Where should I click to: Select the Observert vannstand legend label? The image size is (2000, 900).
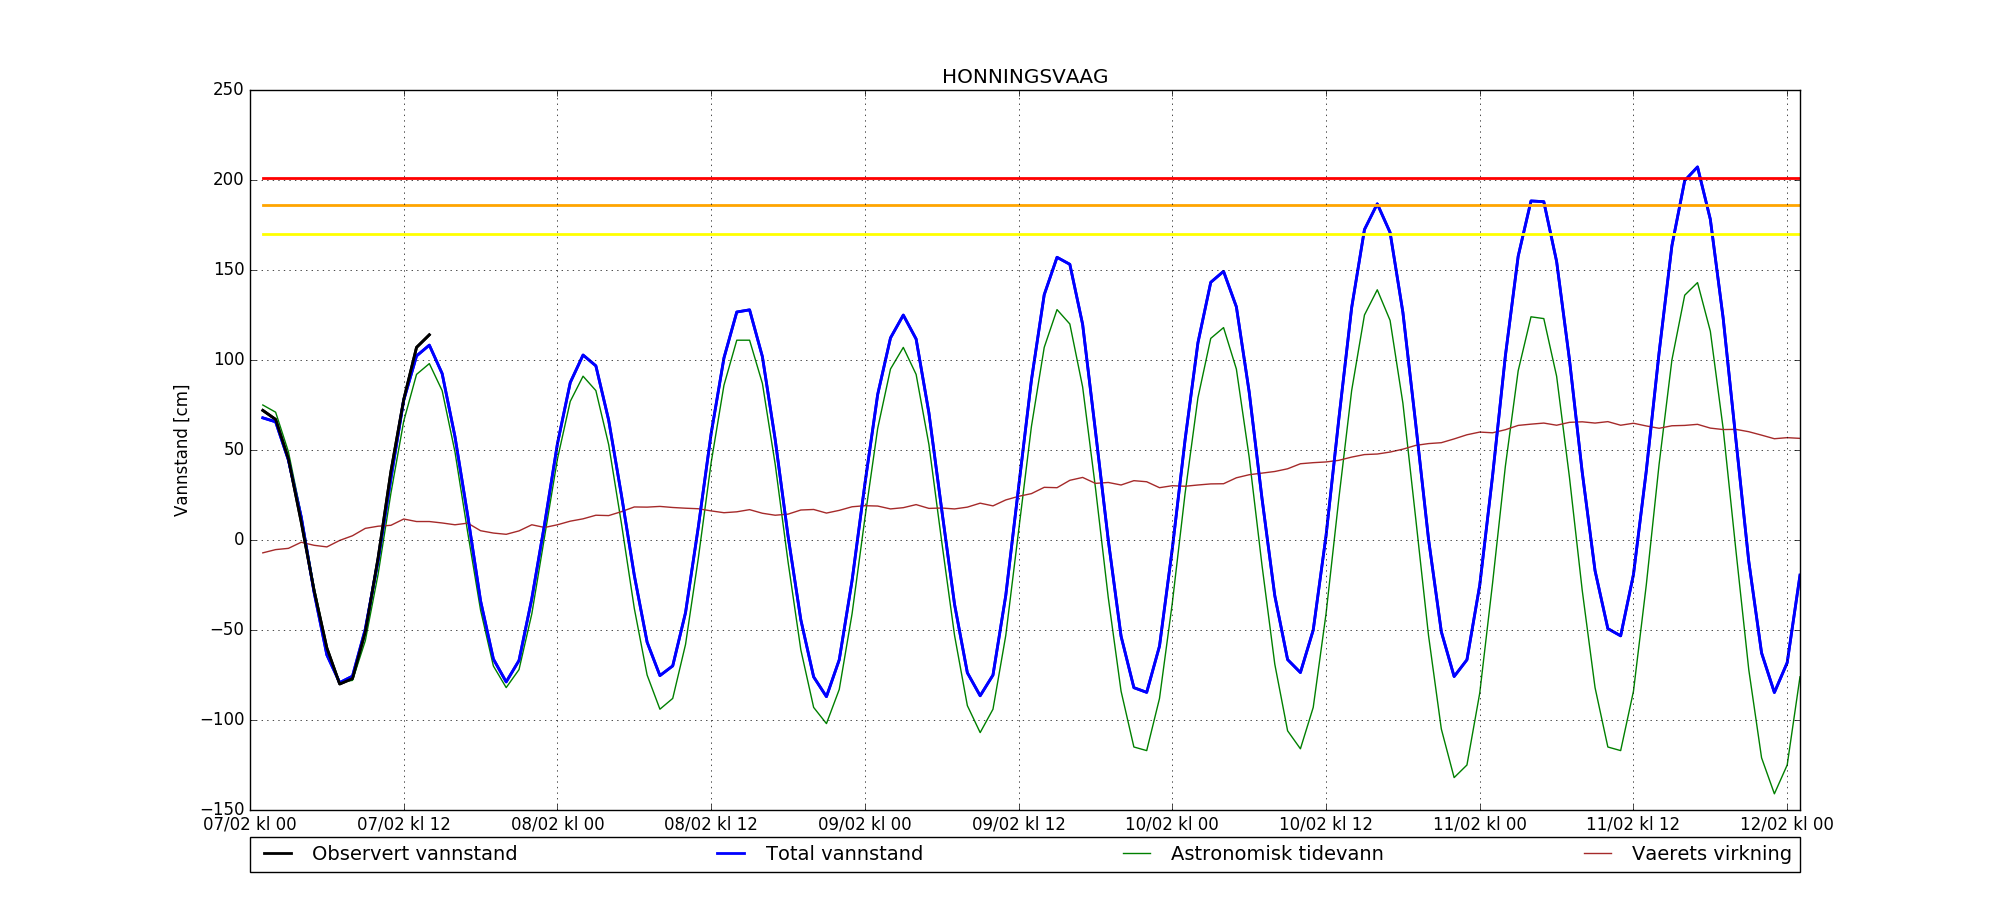pos(414,854)
